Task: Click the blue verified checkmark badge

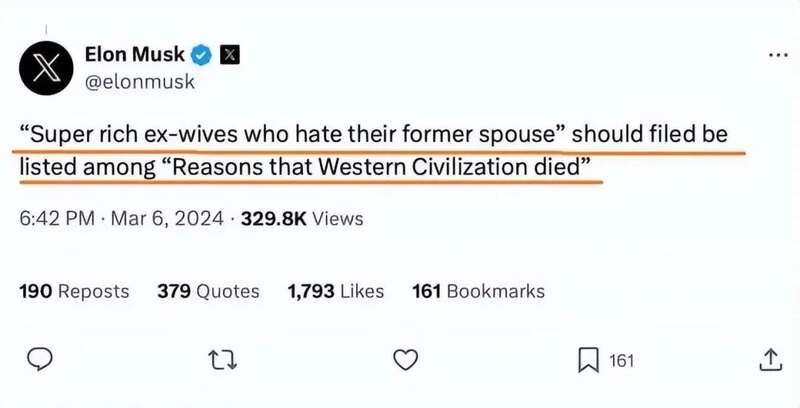Action: [203, 54]
